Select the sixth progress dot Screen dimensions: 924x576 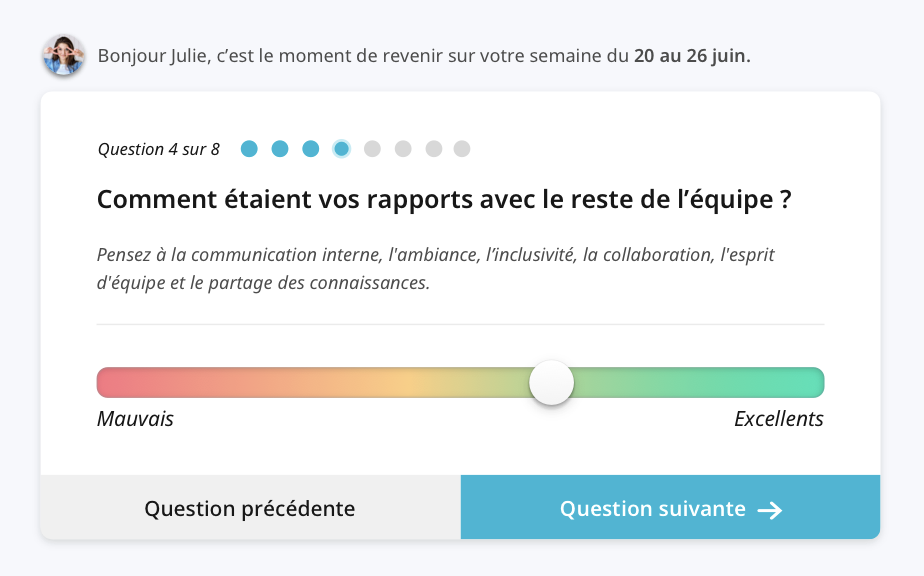(403, 149)
